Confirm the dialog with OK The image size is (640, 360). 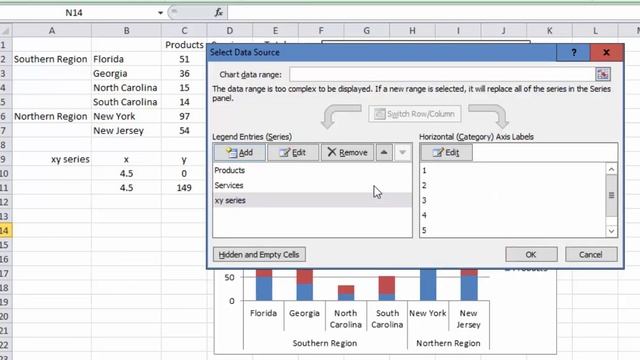[531, 254]
